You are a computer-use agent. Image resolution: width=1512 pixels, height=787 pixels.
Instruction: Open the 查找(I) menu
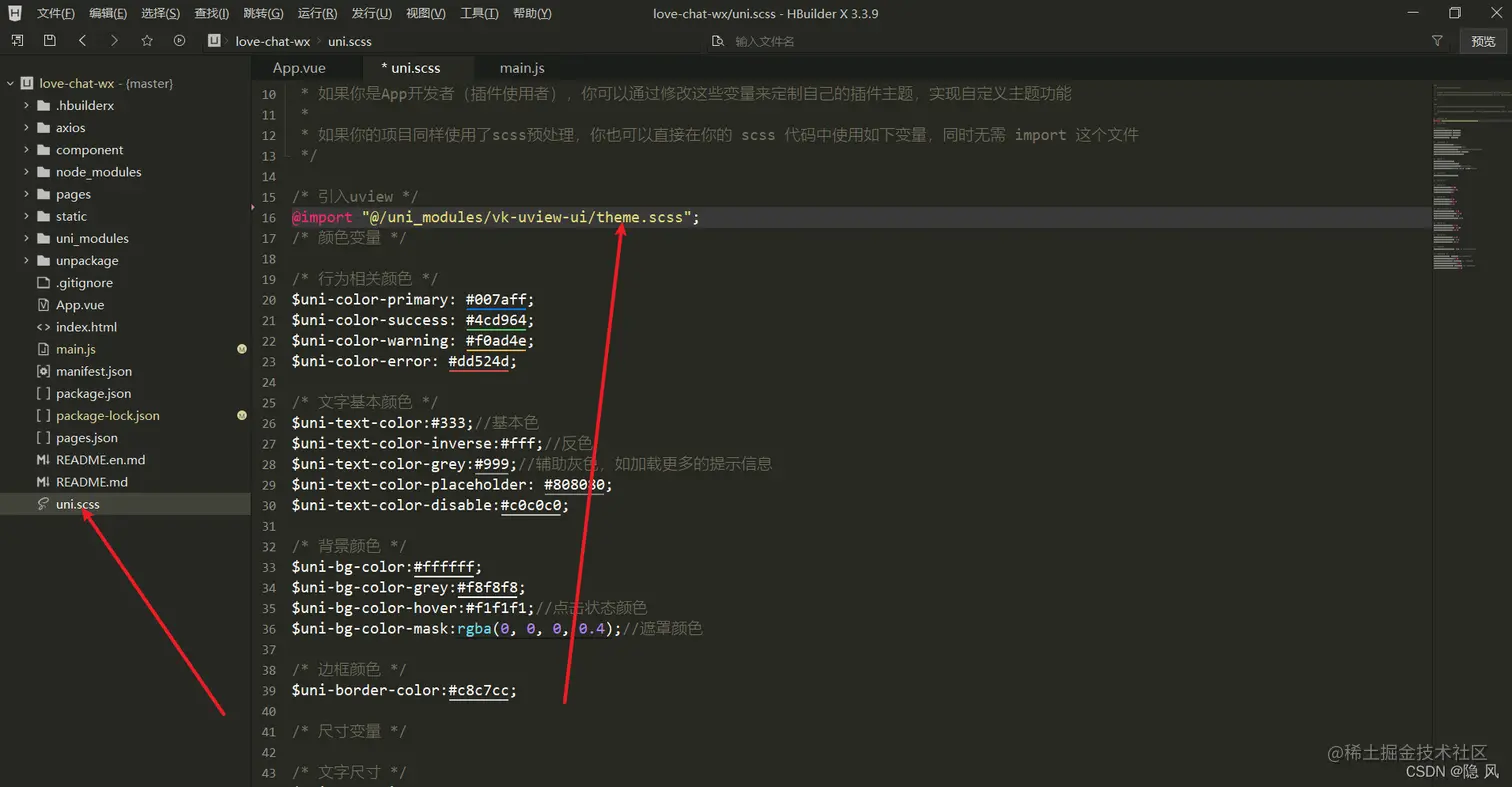point(212,13)
